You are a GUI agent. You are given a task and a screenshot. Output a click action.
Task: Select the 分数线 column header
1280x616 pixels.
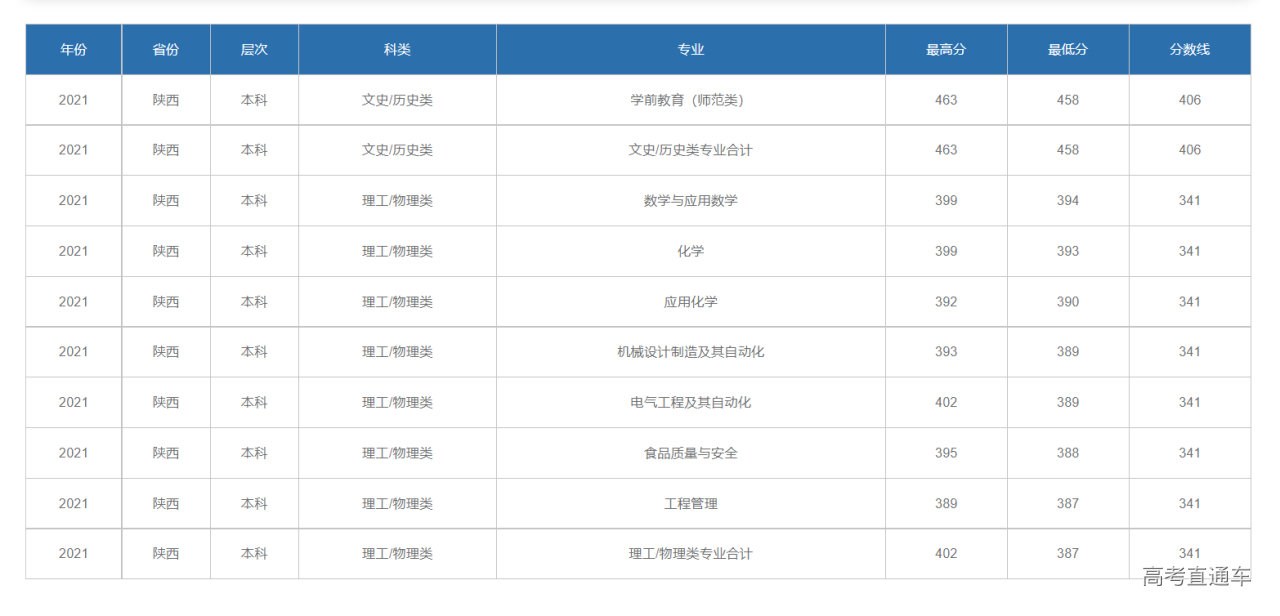point(1189,50)
